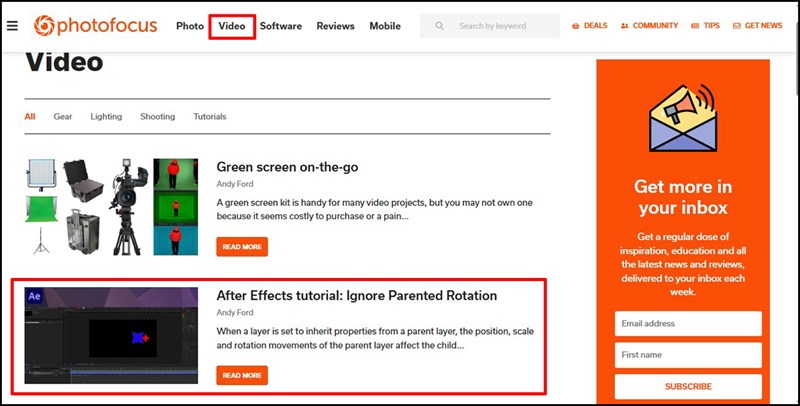Screen dimensions: 800x406
Task: Click the Photofocus logo
Action: 95,26
